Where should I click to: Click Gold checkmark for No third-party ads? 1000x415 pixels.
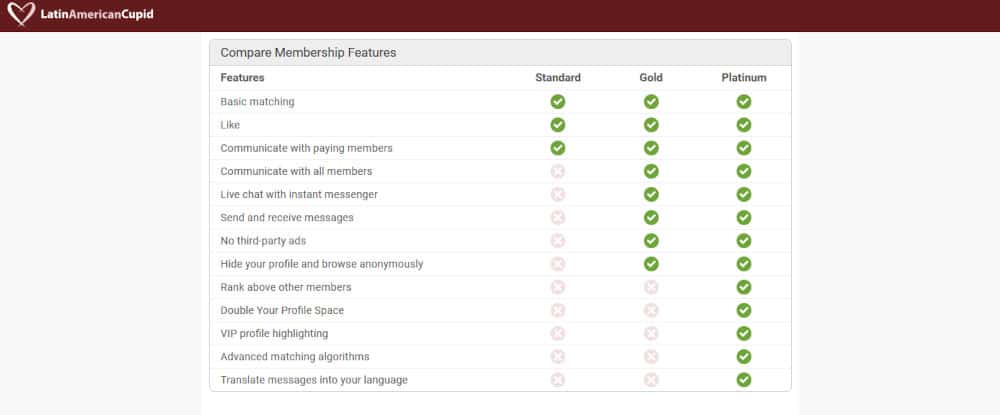coord(651,241)
